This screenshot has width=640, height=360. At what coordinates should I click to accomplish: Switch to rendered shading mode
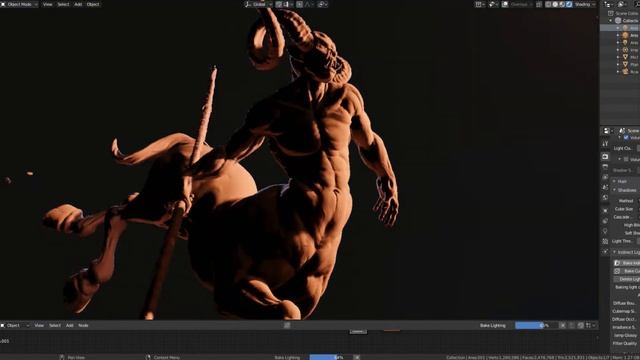(569, 4)
